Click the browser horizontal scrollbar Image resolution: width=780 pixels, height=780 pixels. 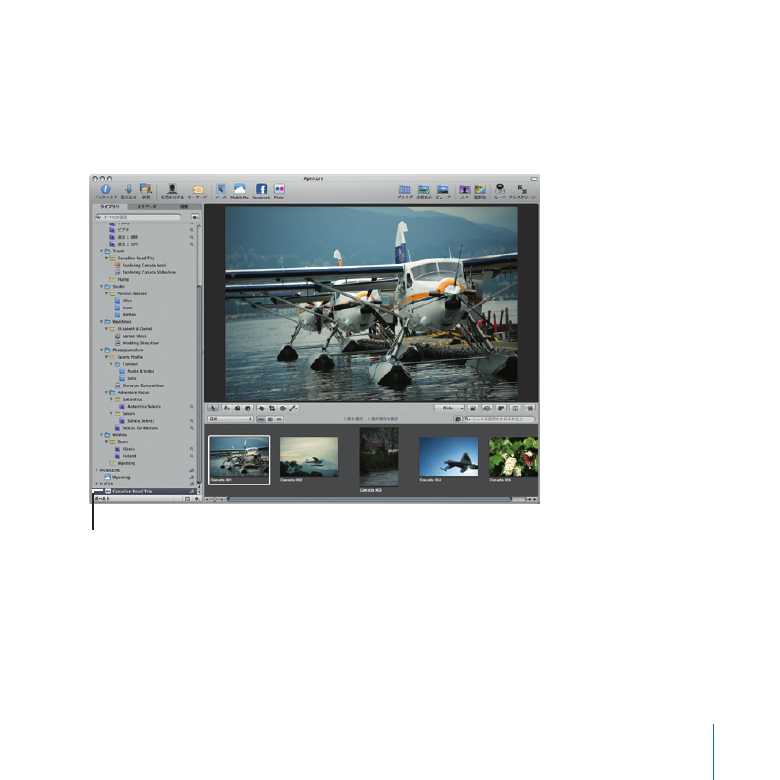(370, 499)
